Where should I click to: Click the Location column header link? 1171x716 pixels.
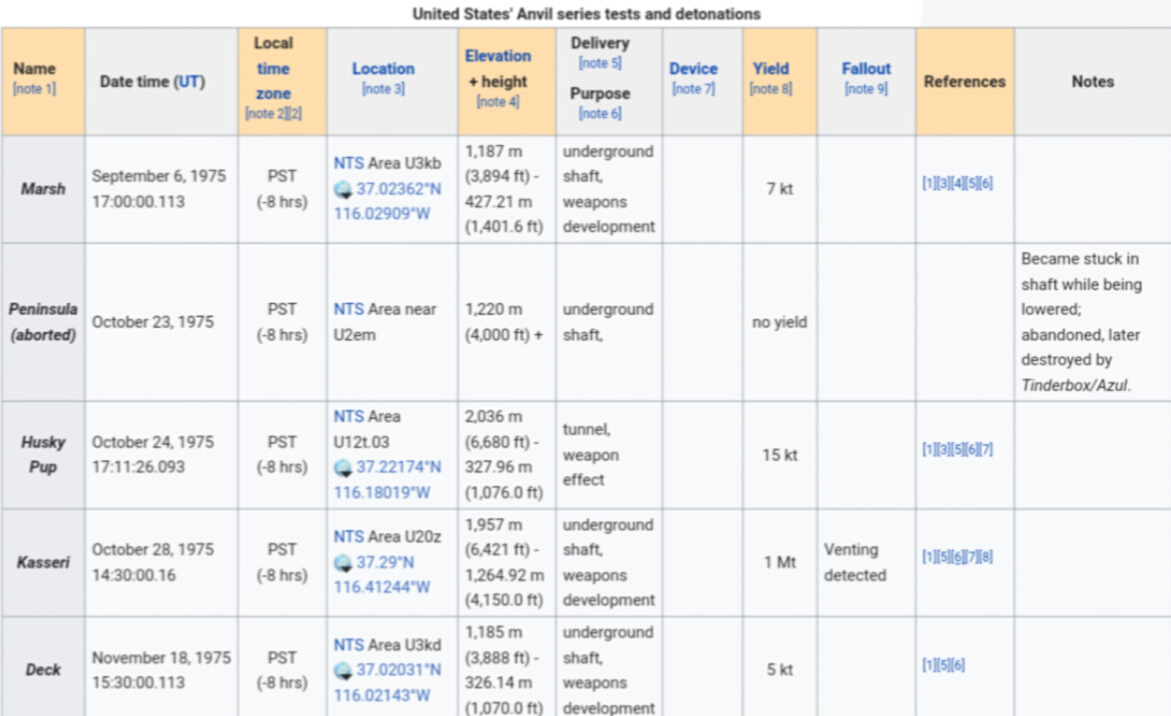coord(383,69)
